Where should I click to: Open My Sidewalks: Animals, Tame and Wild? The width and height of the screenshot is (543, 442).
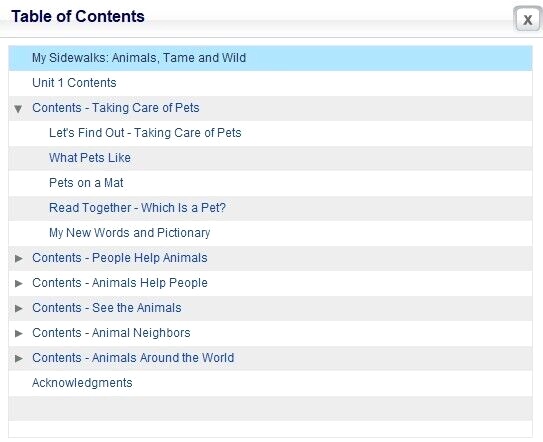[x=139, y=58]
